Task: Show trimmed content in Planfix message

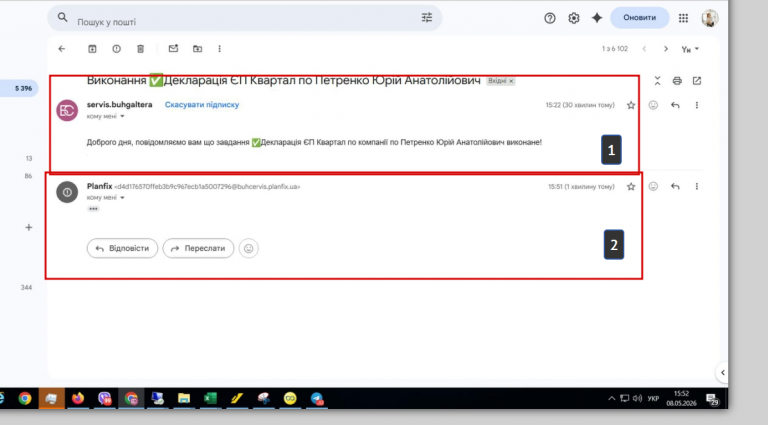Action: point(93,209)
